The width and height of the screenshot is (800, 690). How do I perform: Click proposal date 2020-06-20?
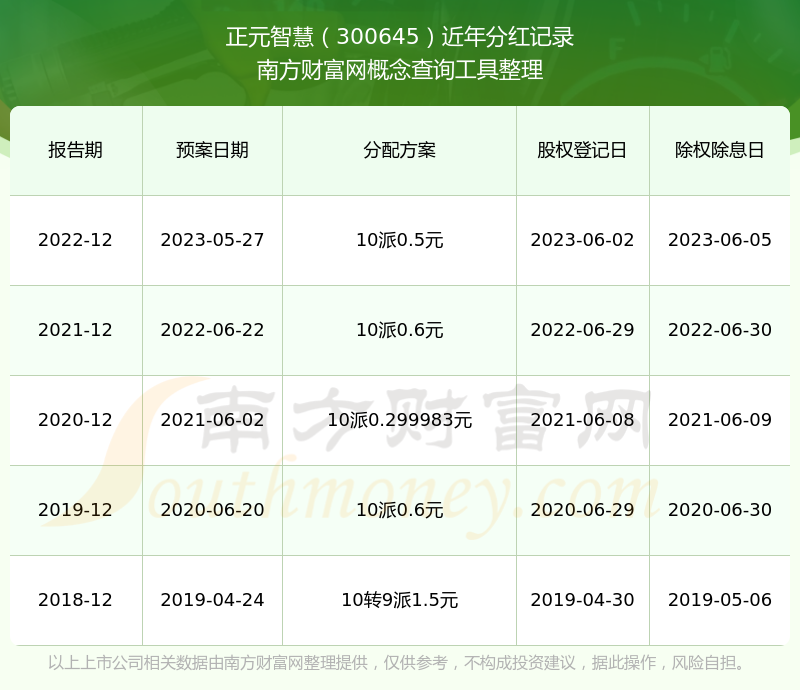click(212, 509)
